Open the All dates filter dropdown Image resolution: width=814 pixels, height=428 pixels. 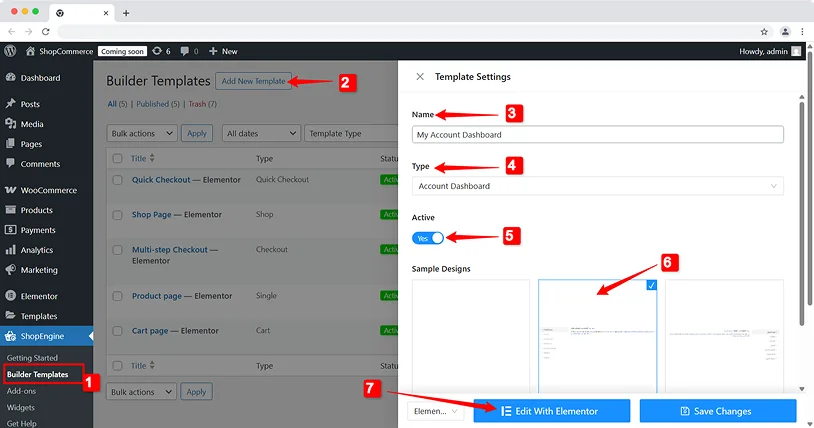tap(261, 133)
